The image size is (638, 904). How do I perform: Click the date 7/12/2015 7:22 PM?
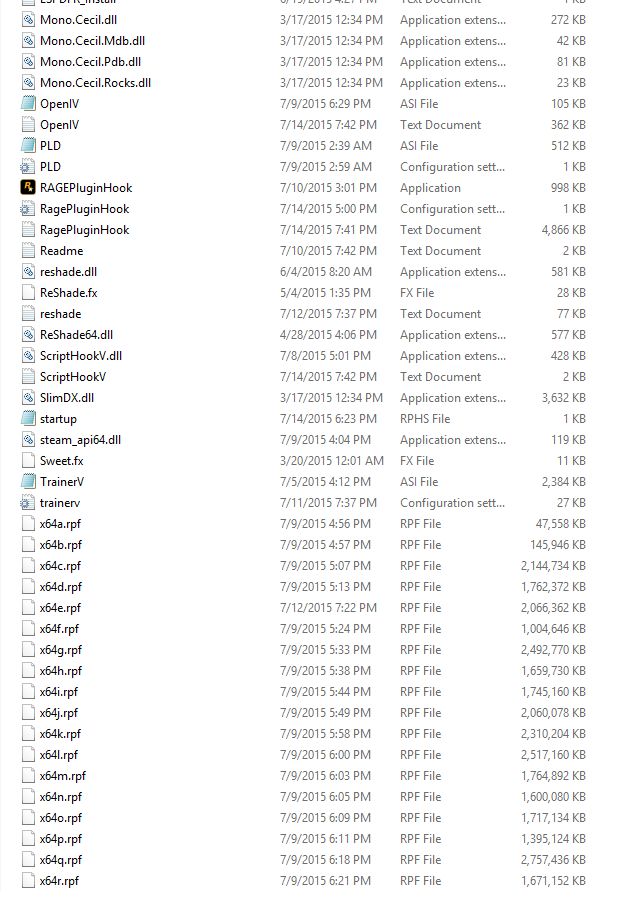click(329, 608)
